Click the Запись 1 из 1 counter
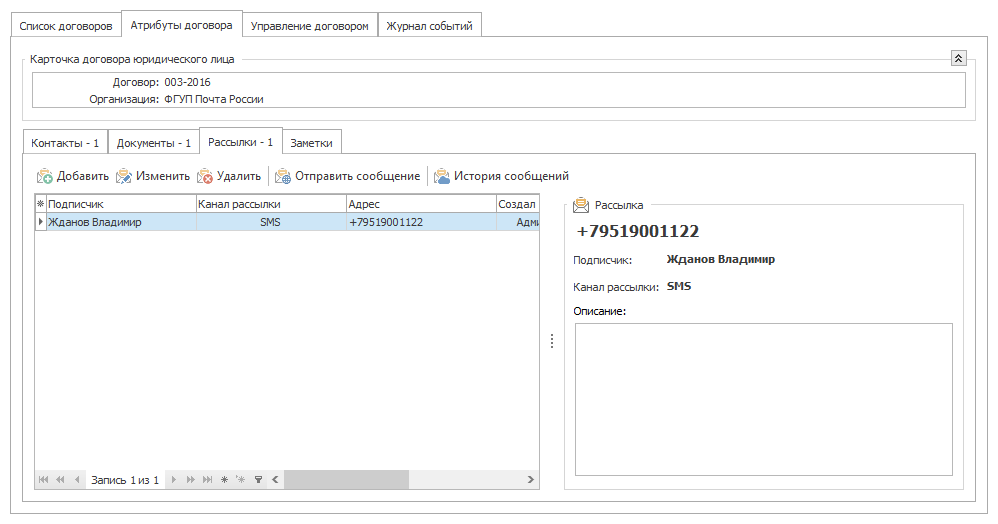 click(x=125, y=480)
